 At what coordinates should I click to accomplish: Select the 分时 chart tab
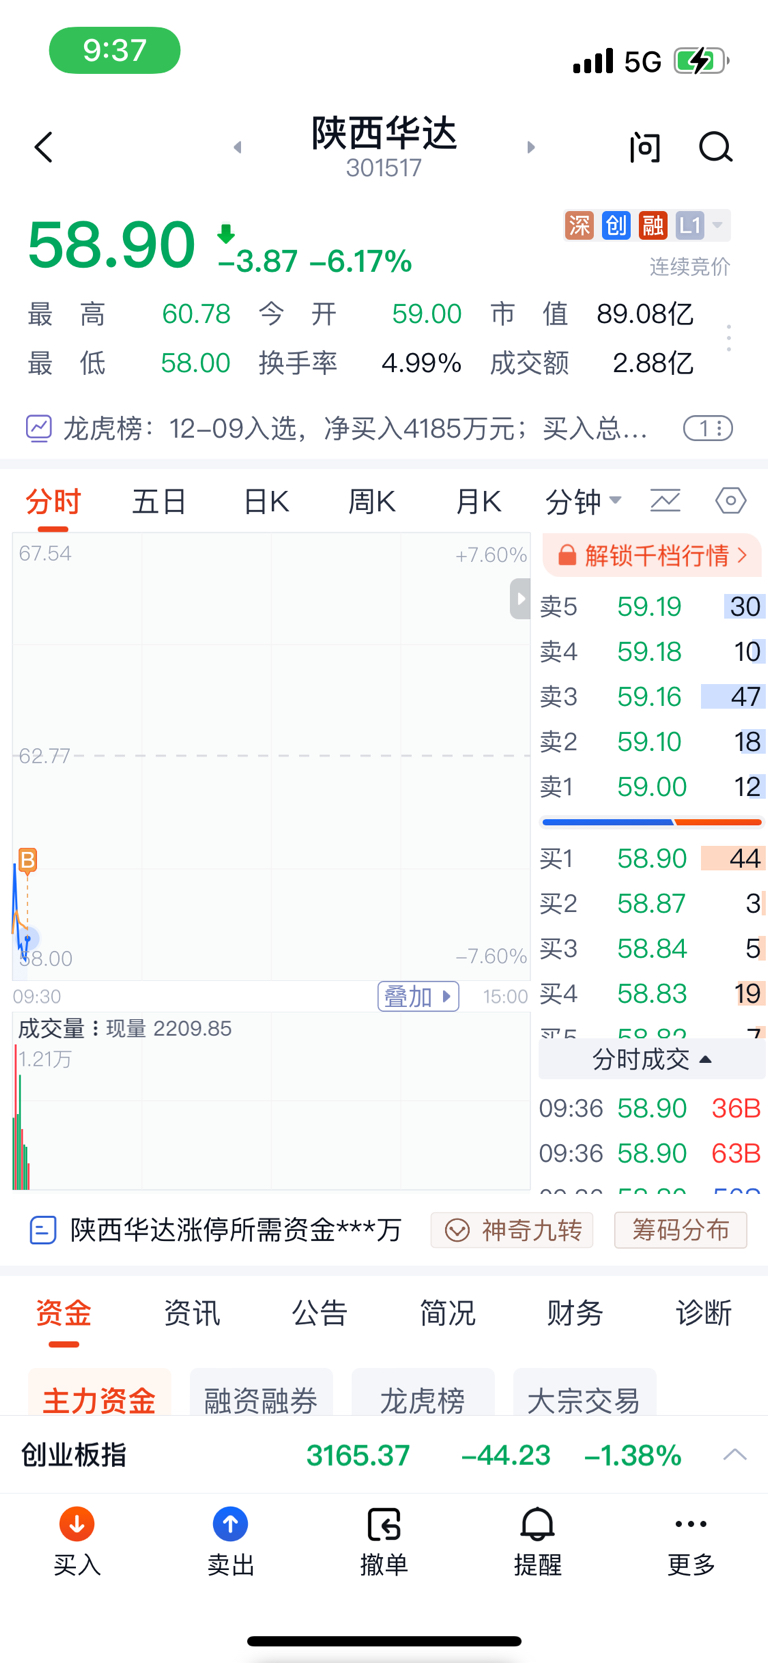[53, 501]
